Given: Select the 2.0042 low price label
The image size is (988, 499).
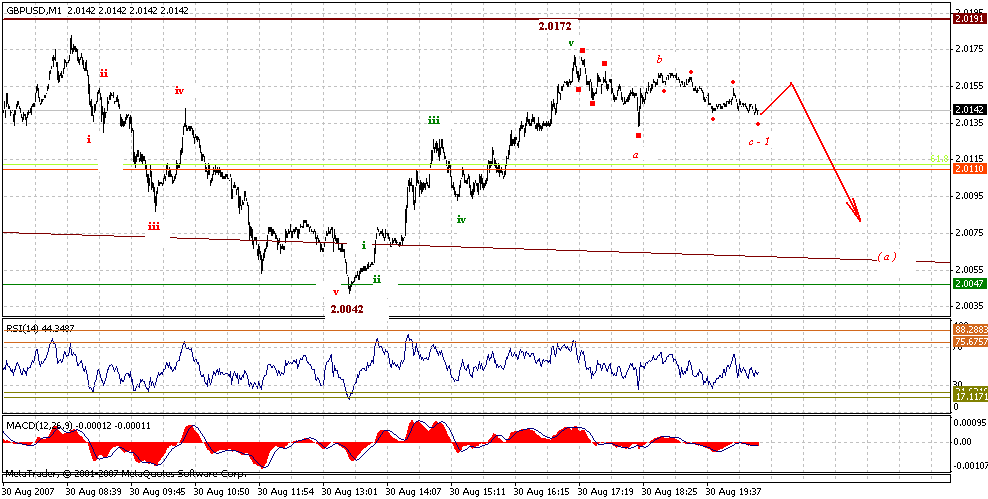Looking at the screenshot, I should (x=347, y=309).
